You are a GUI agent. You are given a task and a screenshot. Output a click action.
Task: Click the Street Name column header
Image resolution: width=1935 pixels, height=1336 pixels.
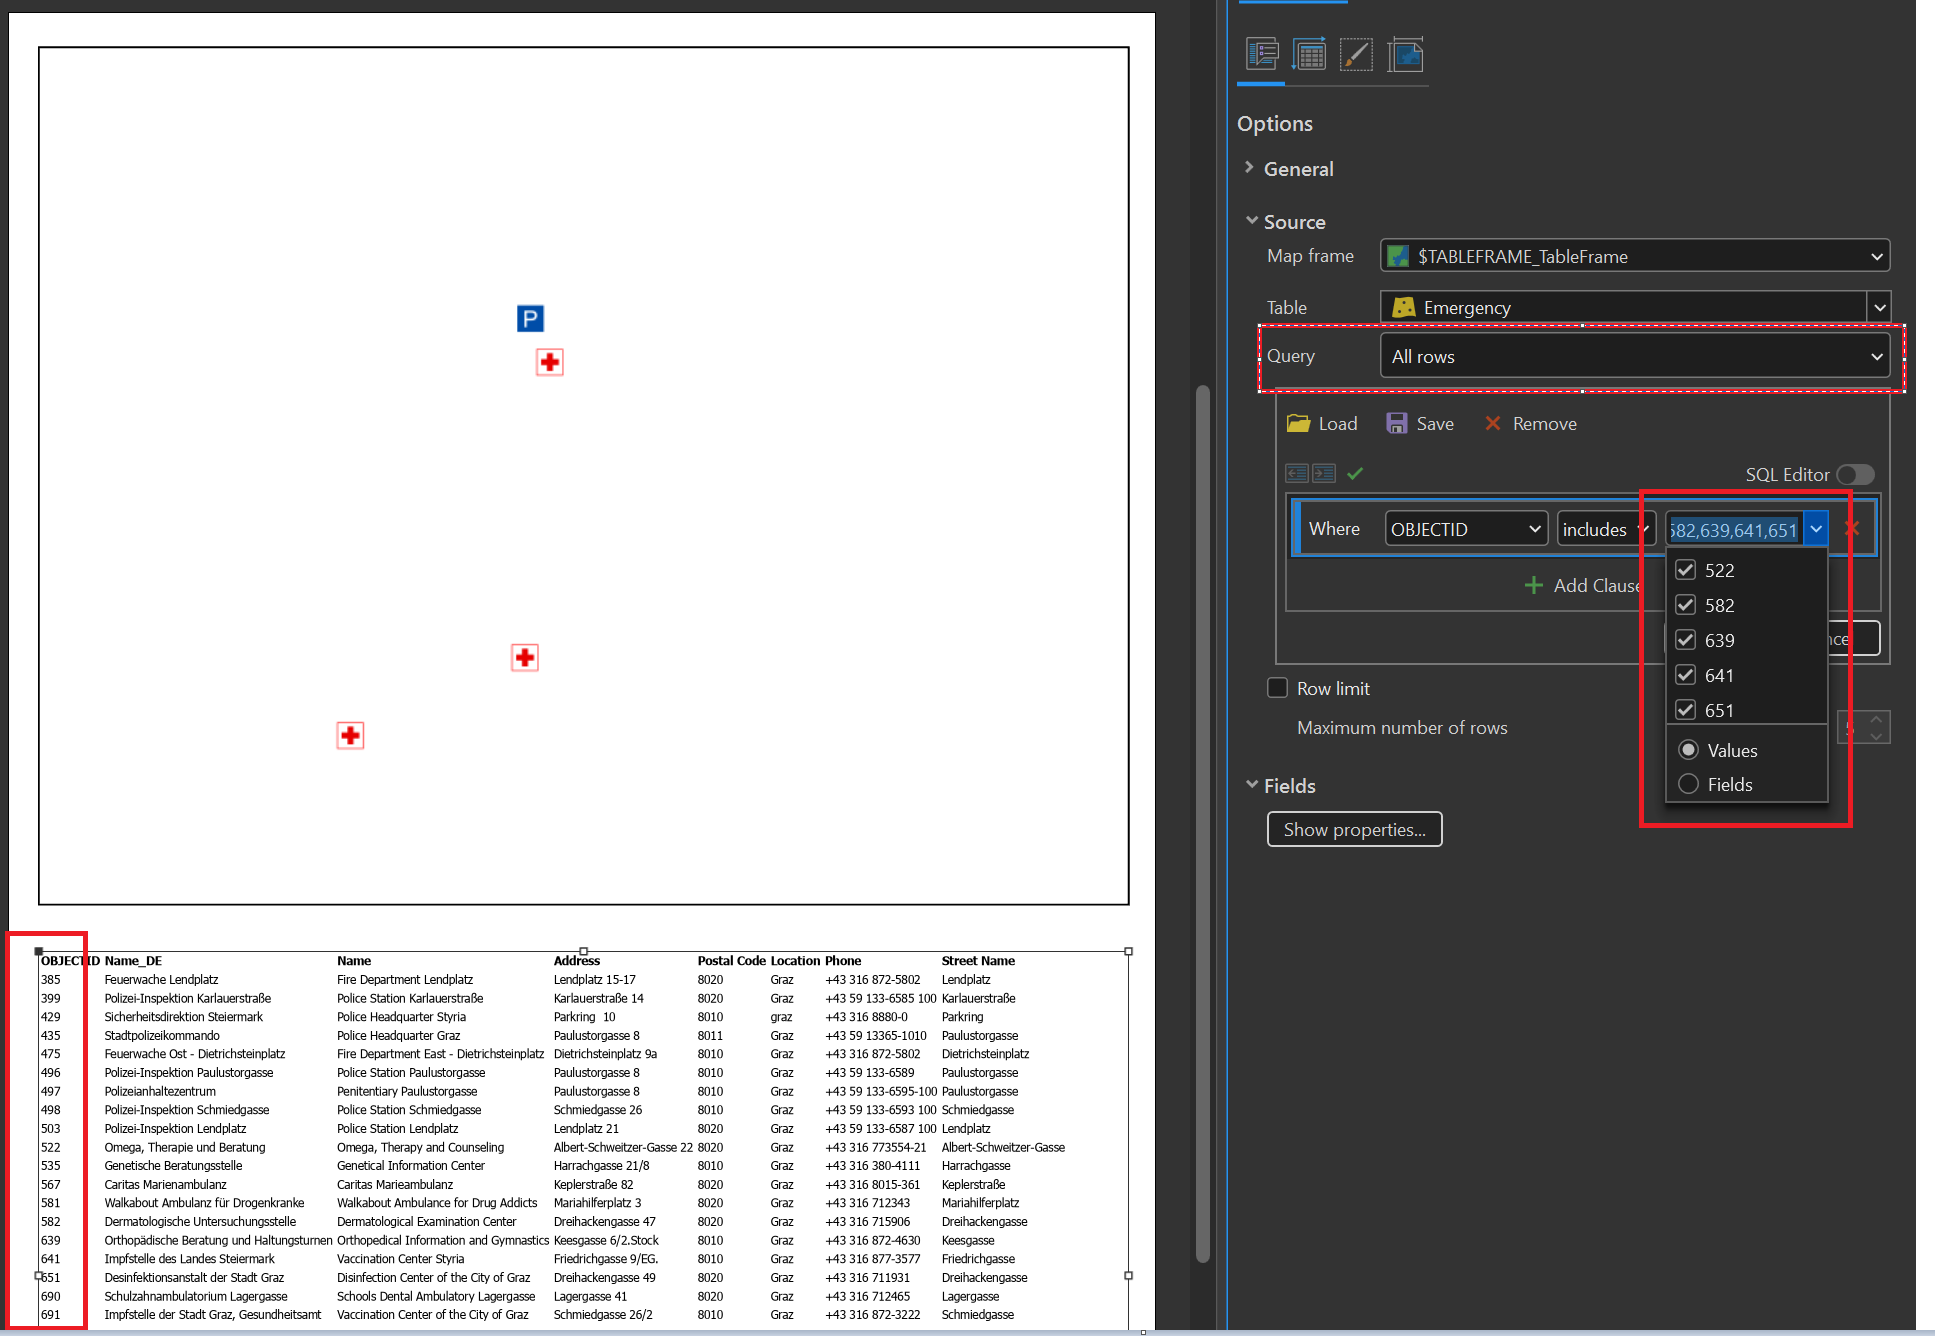pyautogui.click(x=978, y=960)
